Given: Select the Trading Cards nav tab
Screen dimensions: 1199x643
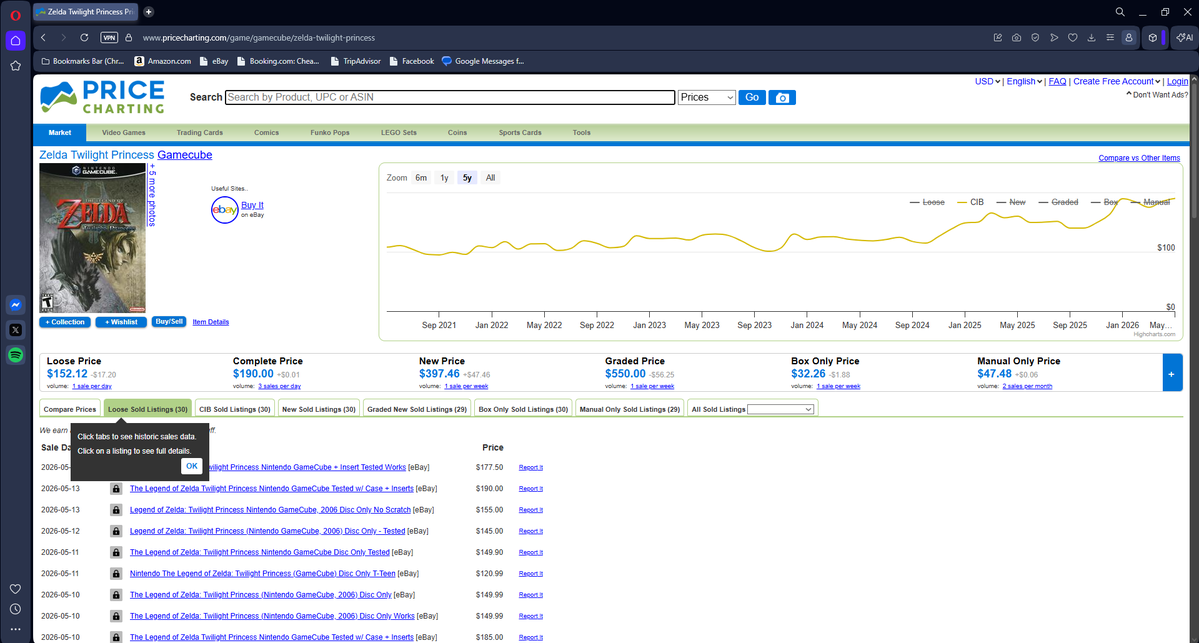Looking at the screenshot, I should [x=200, y=132].
